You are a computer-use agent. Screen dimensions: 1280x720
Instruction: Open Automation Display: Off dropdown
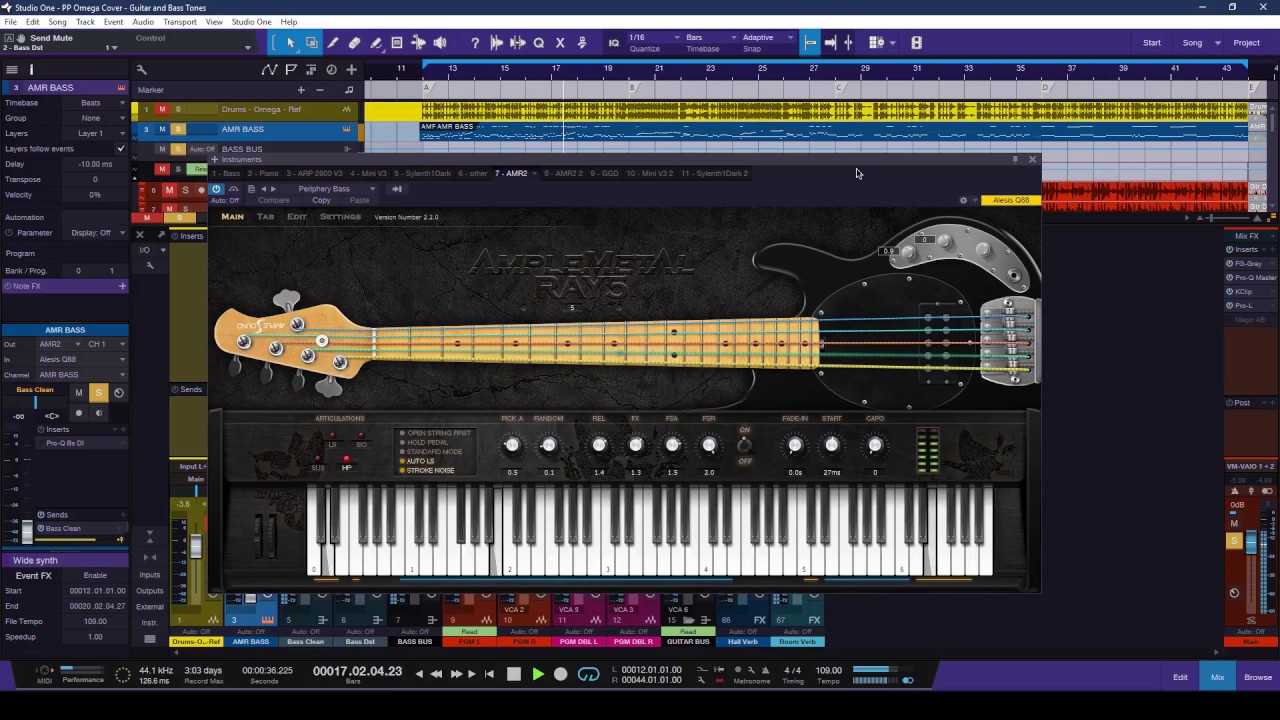pyautogui.click(x=95, y=233)
